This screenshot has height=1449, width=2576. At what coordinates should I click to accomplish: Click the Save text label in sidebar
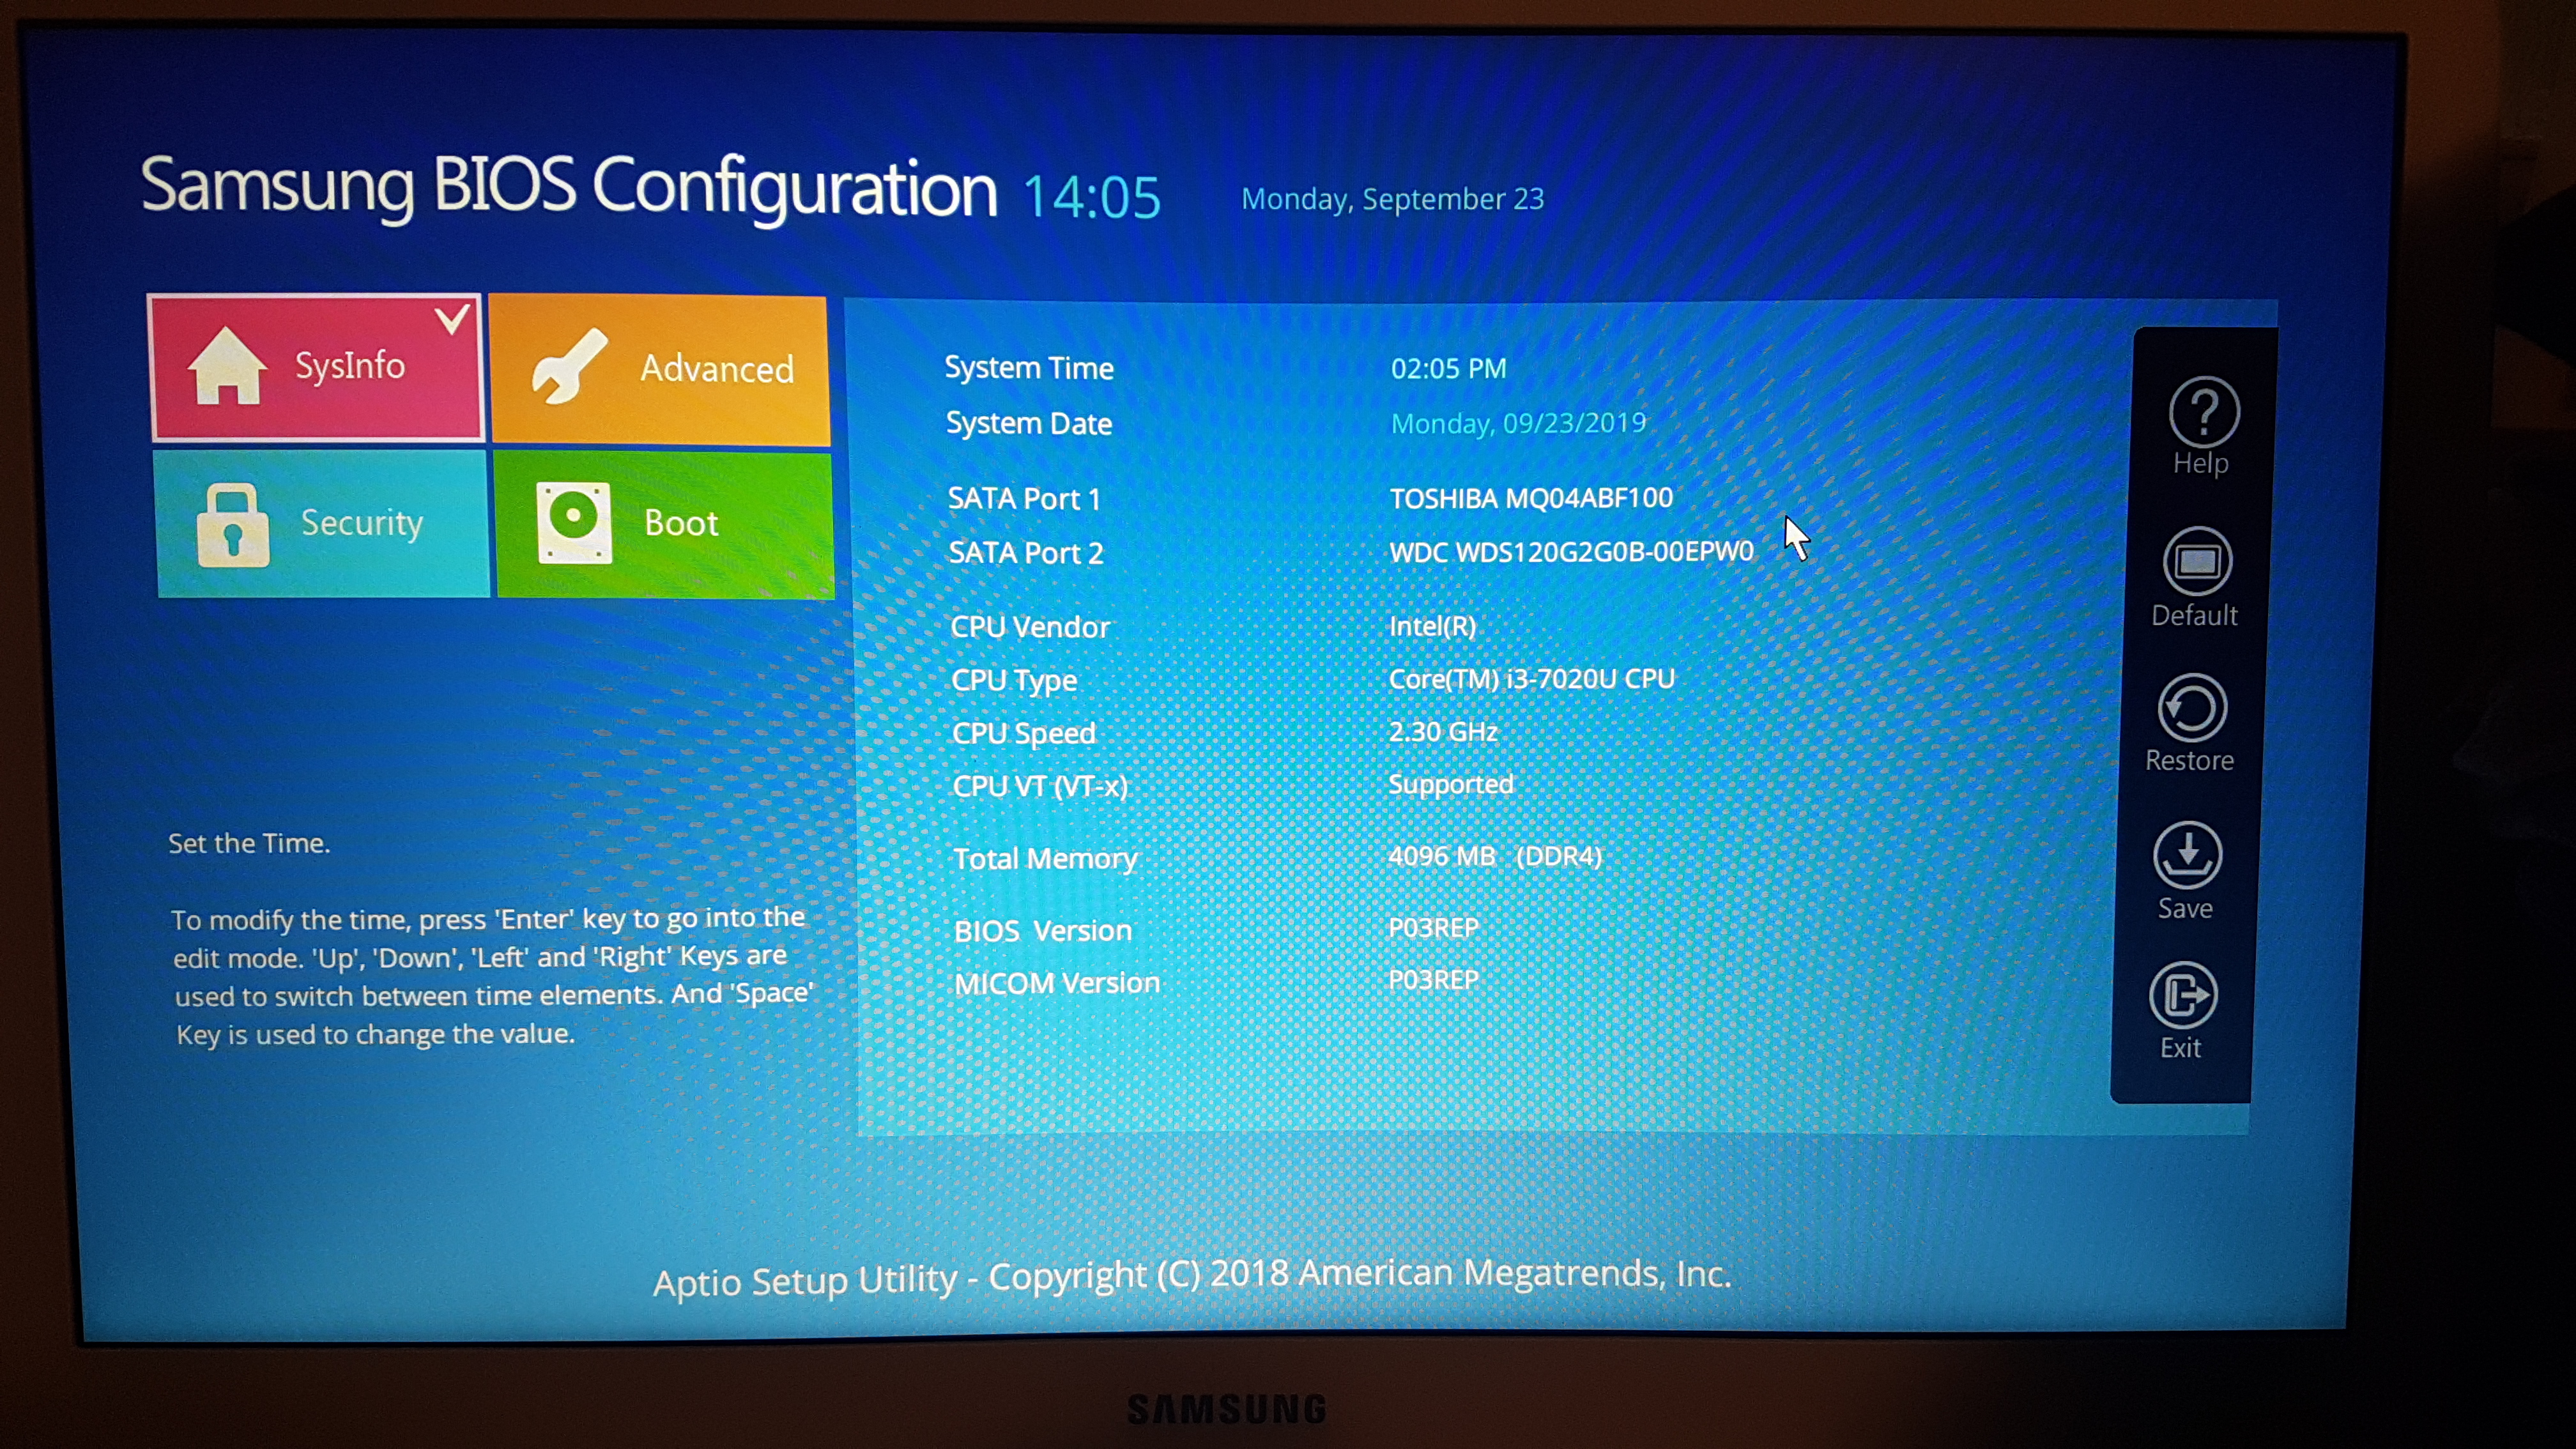pyautogui.click(x=2185, y=908)
